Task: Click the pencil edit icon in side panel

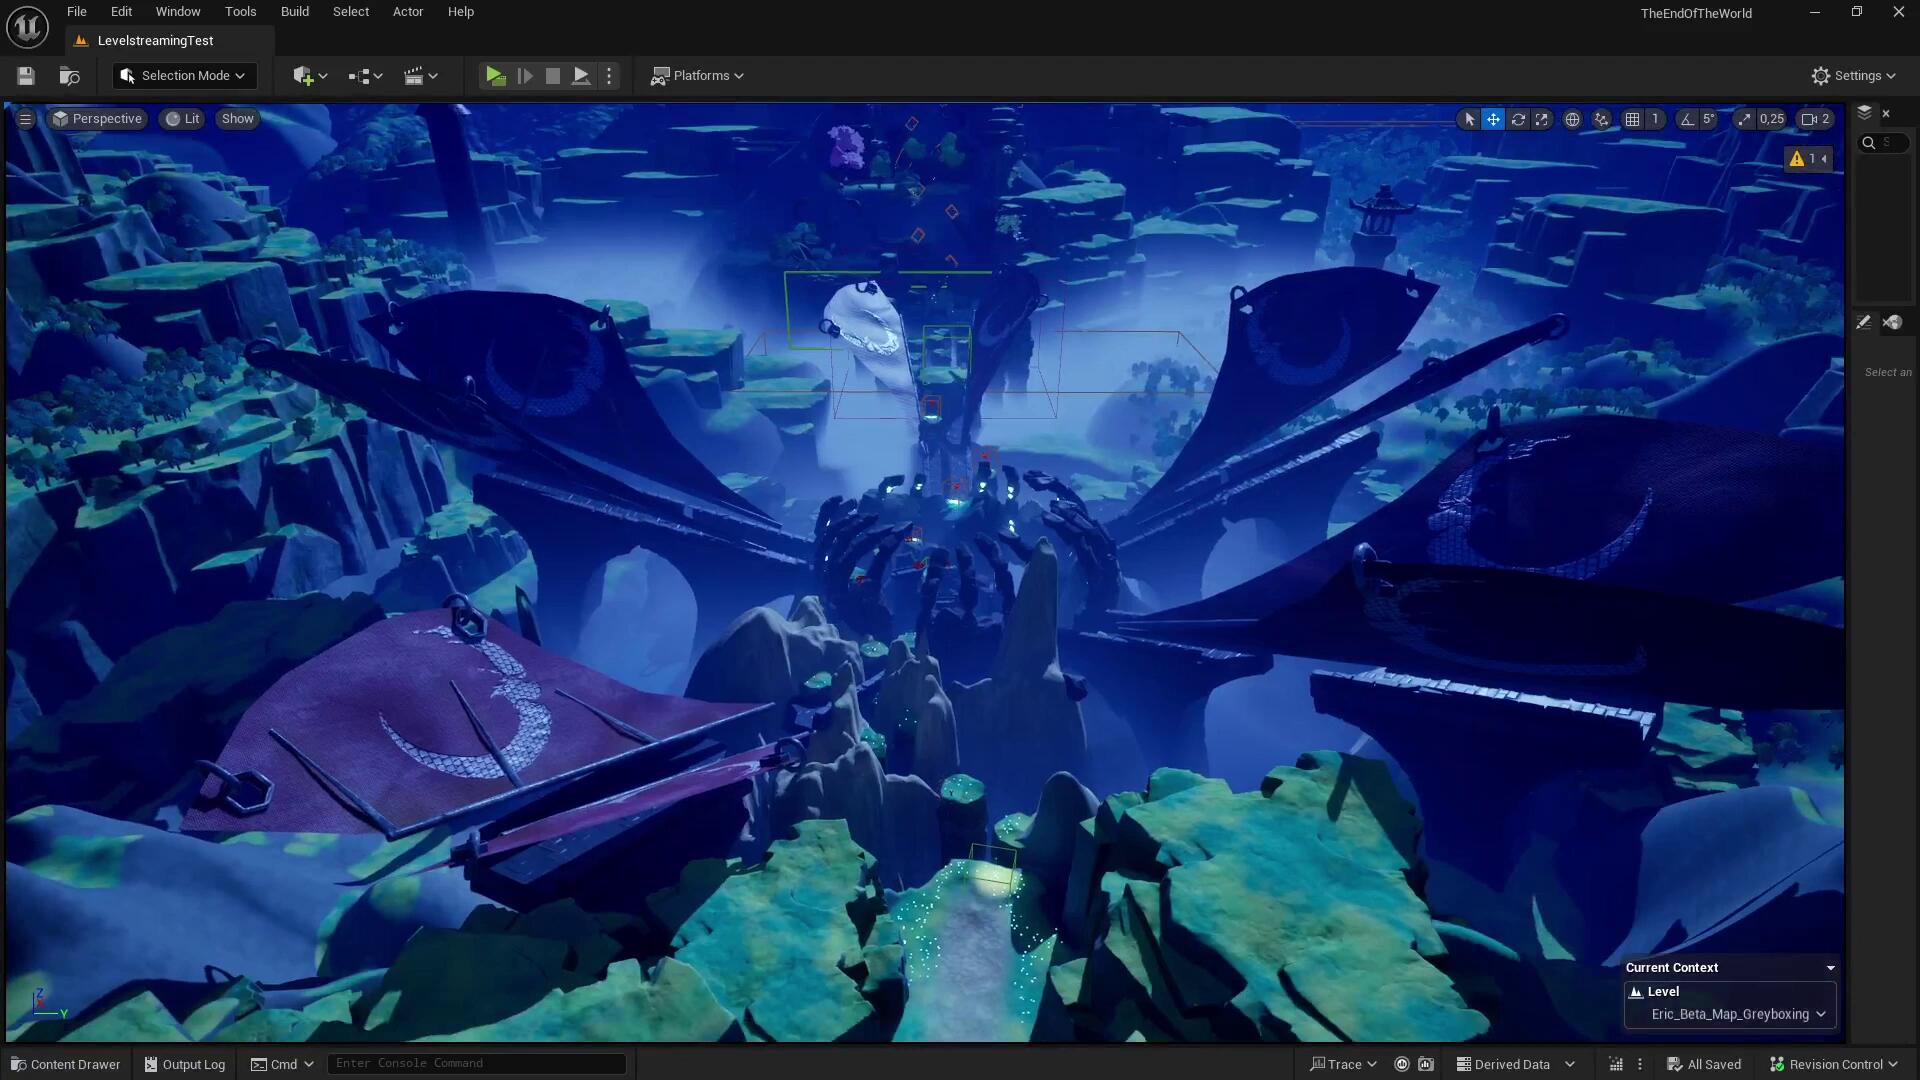Action: coord(1864,323)
